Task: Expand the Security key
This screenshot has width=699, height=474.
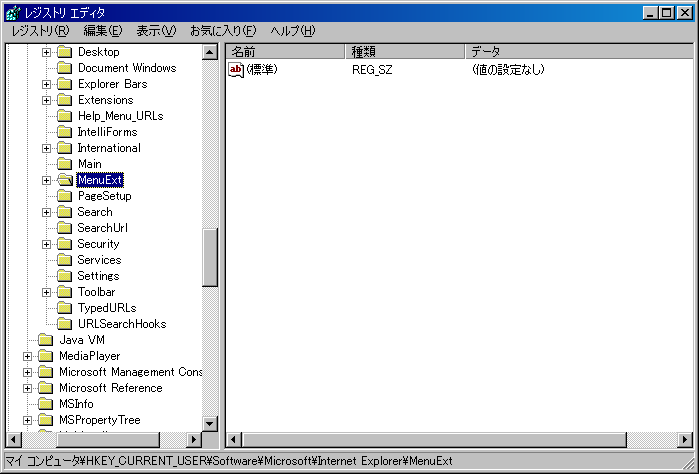Action: [46, 244]
